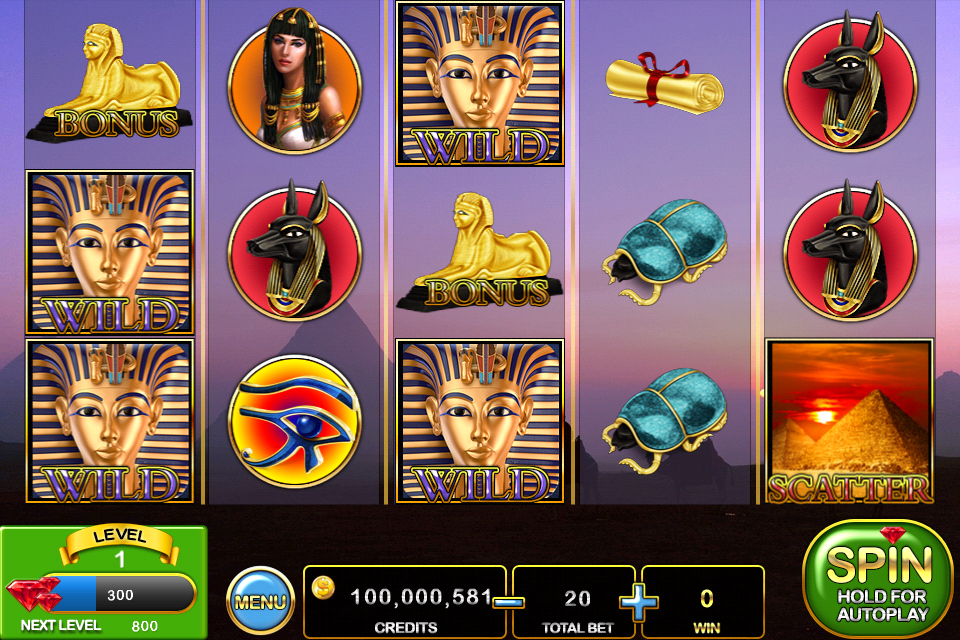Select the Anubis symbol on second reel
The image size is (960, 640).
tap(295, 250)
